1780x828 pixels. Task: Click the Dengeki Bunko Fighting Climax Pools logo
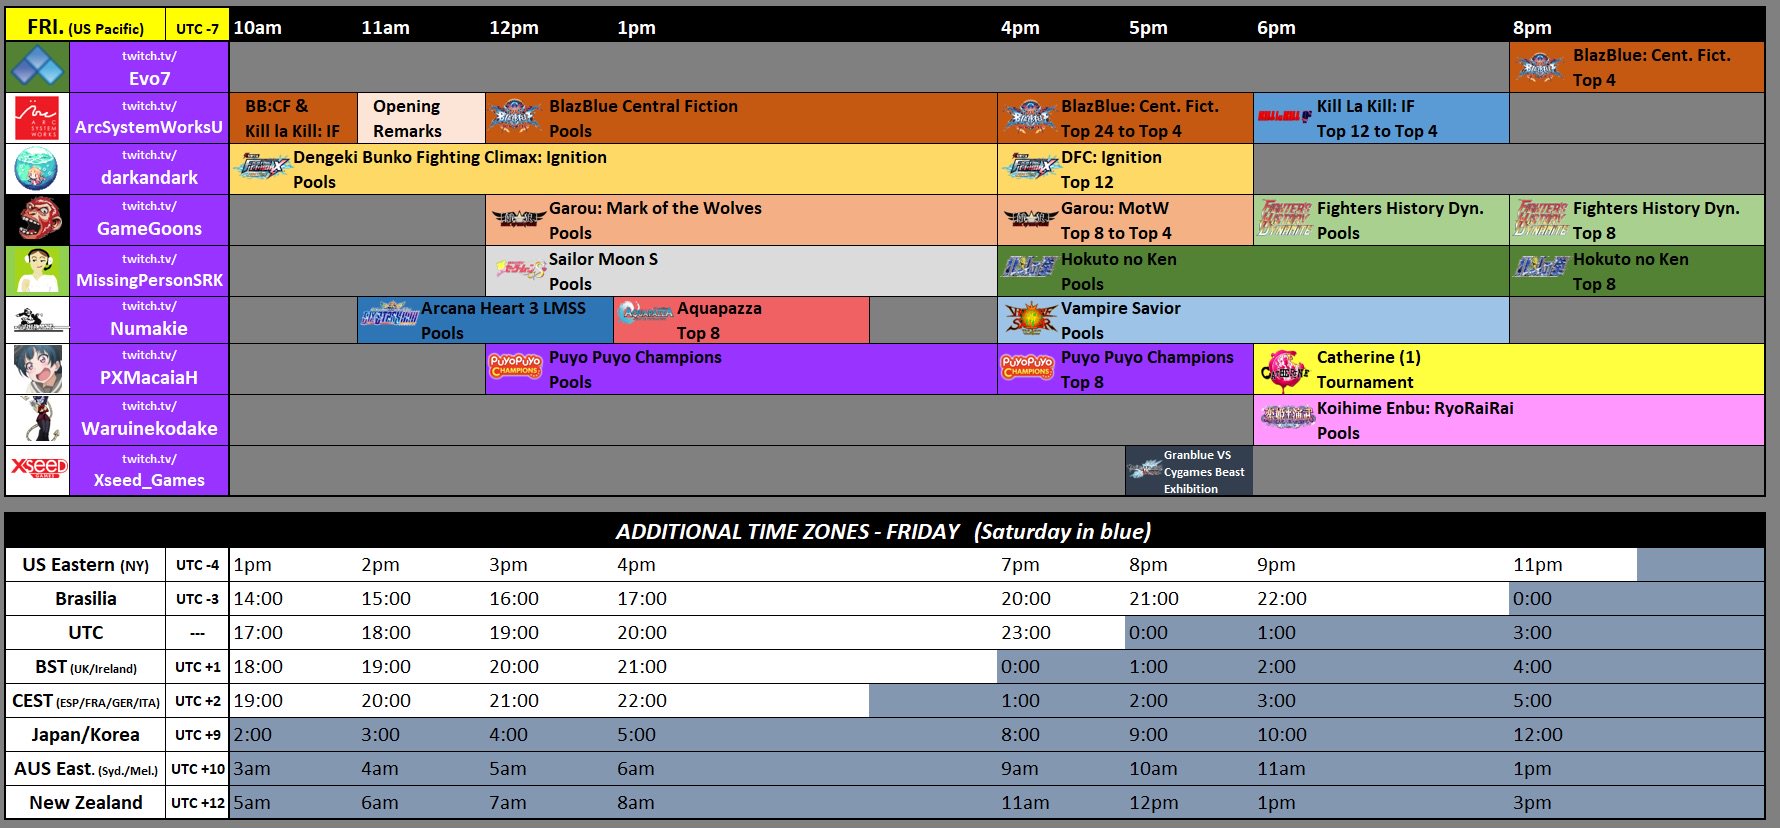click(x=260, y=167)
